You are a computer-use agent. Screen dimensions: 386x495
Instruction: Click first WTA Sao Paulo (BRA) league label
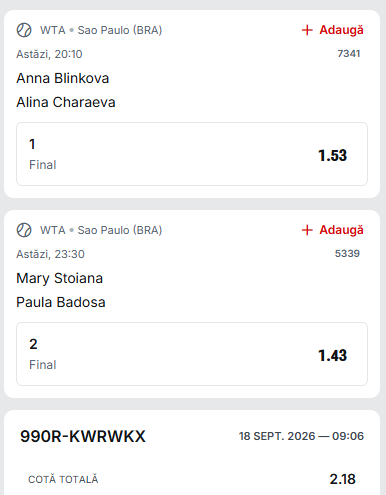click(x=101, y=30)
